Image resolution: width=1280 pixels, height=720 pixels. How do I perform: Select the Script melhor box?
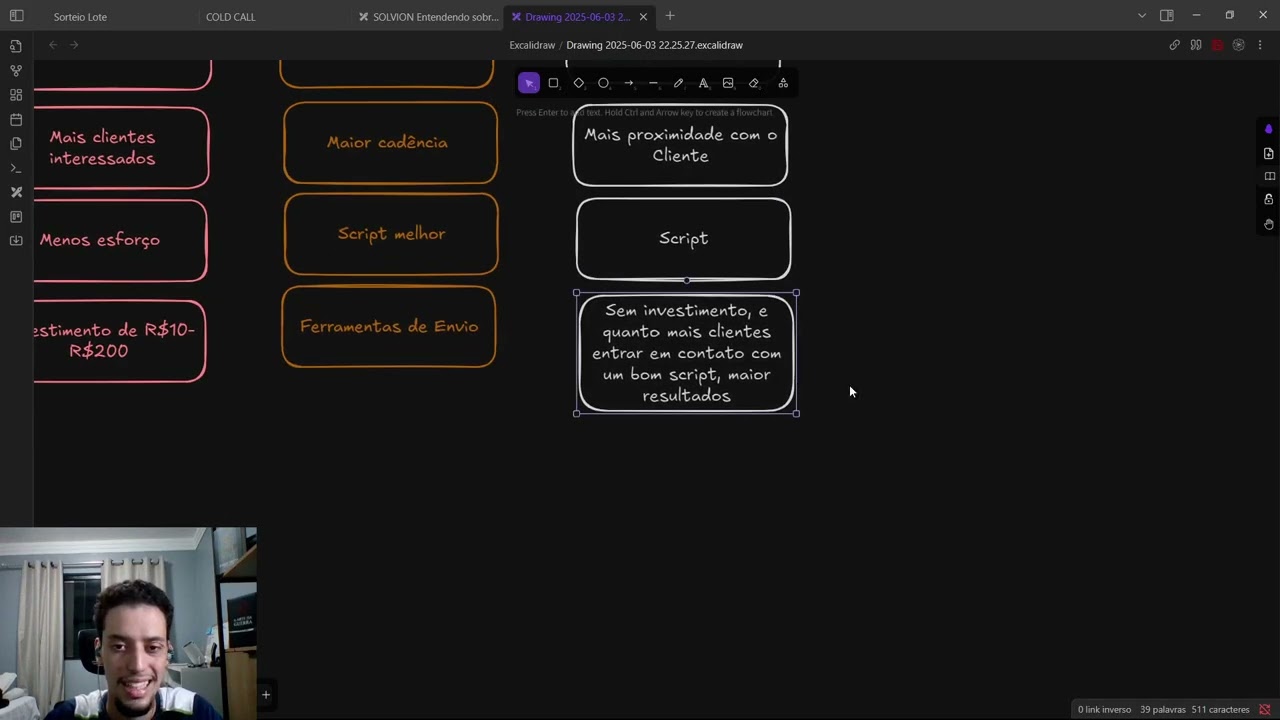tap(391, 234)
